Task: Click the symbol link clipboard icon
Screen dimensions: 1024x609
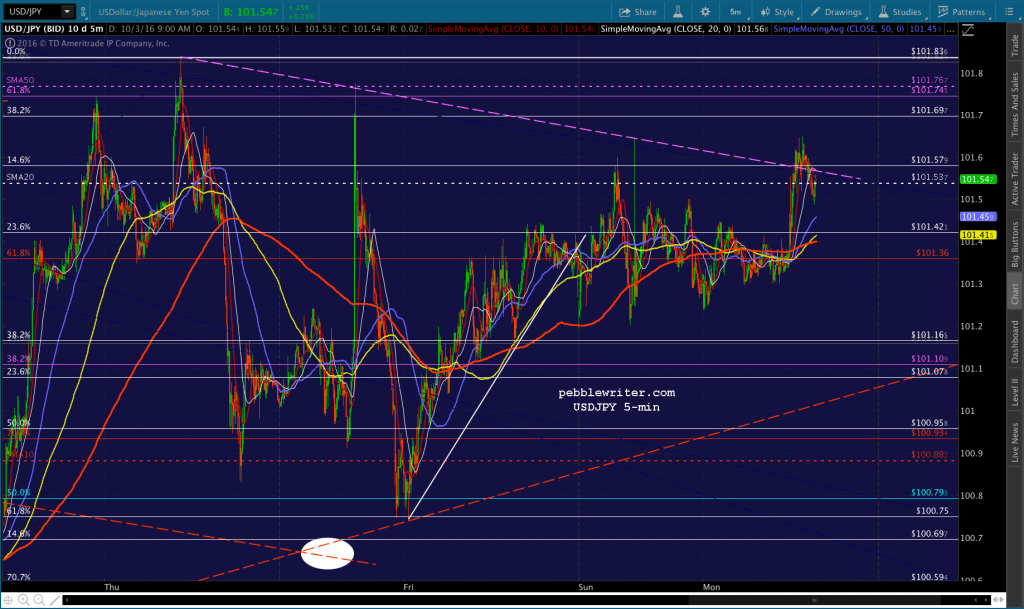Action: [x=83, y=12]
